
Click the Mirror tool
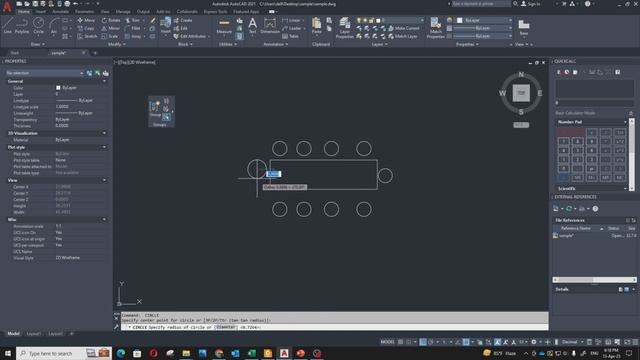click(111, 28)
